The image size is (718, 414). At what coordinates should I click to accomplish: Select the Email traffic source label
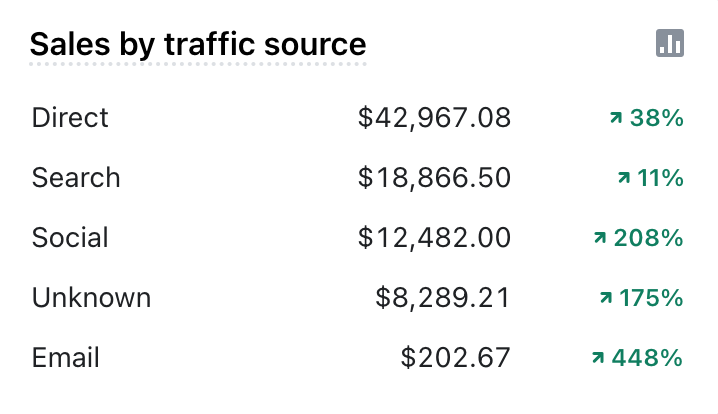tap(66, 358)
